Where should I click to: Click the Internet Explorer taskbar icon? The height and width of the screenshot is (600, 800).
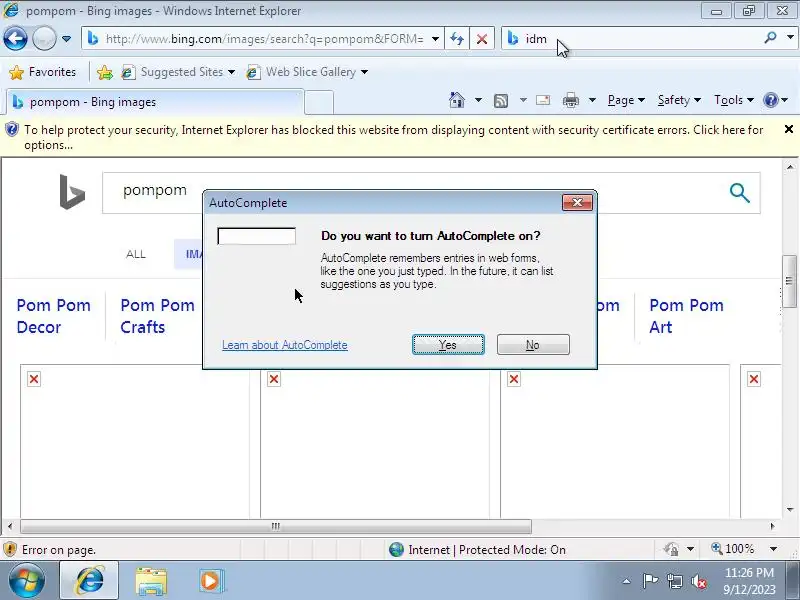[x=89, y=581]
